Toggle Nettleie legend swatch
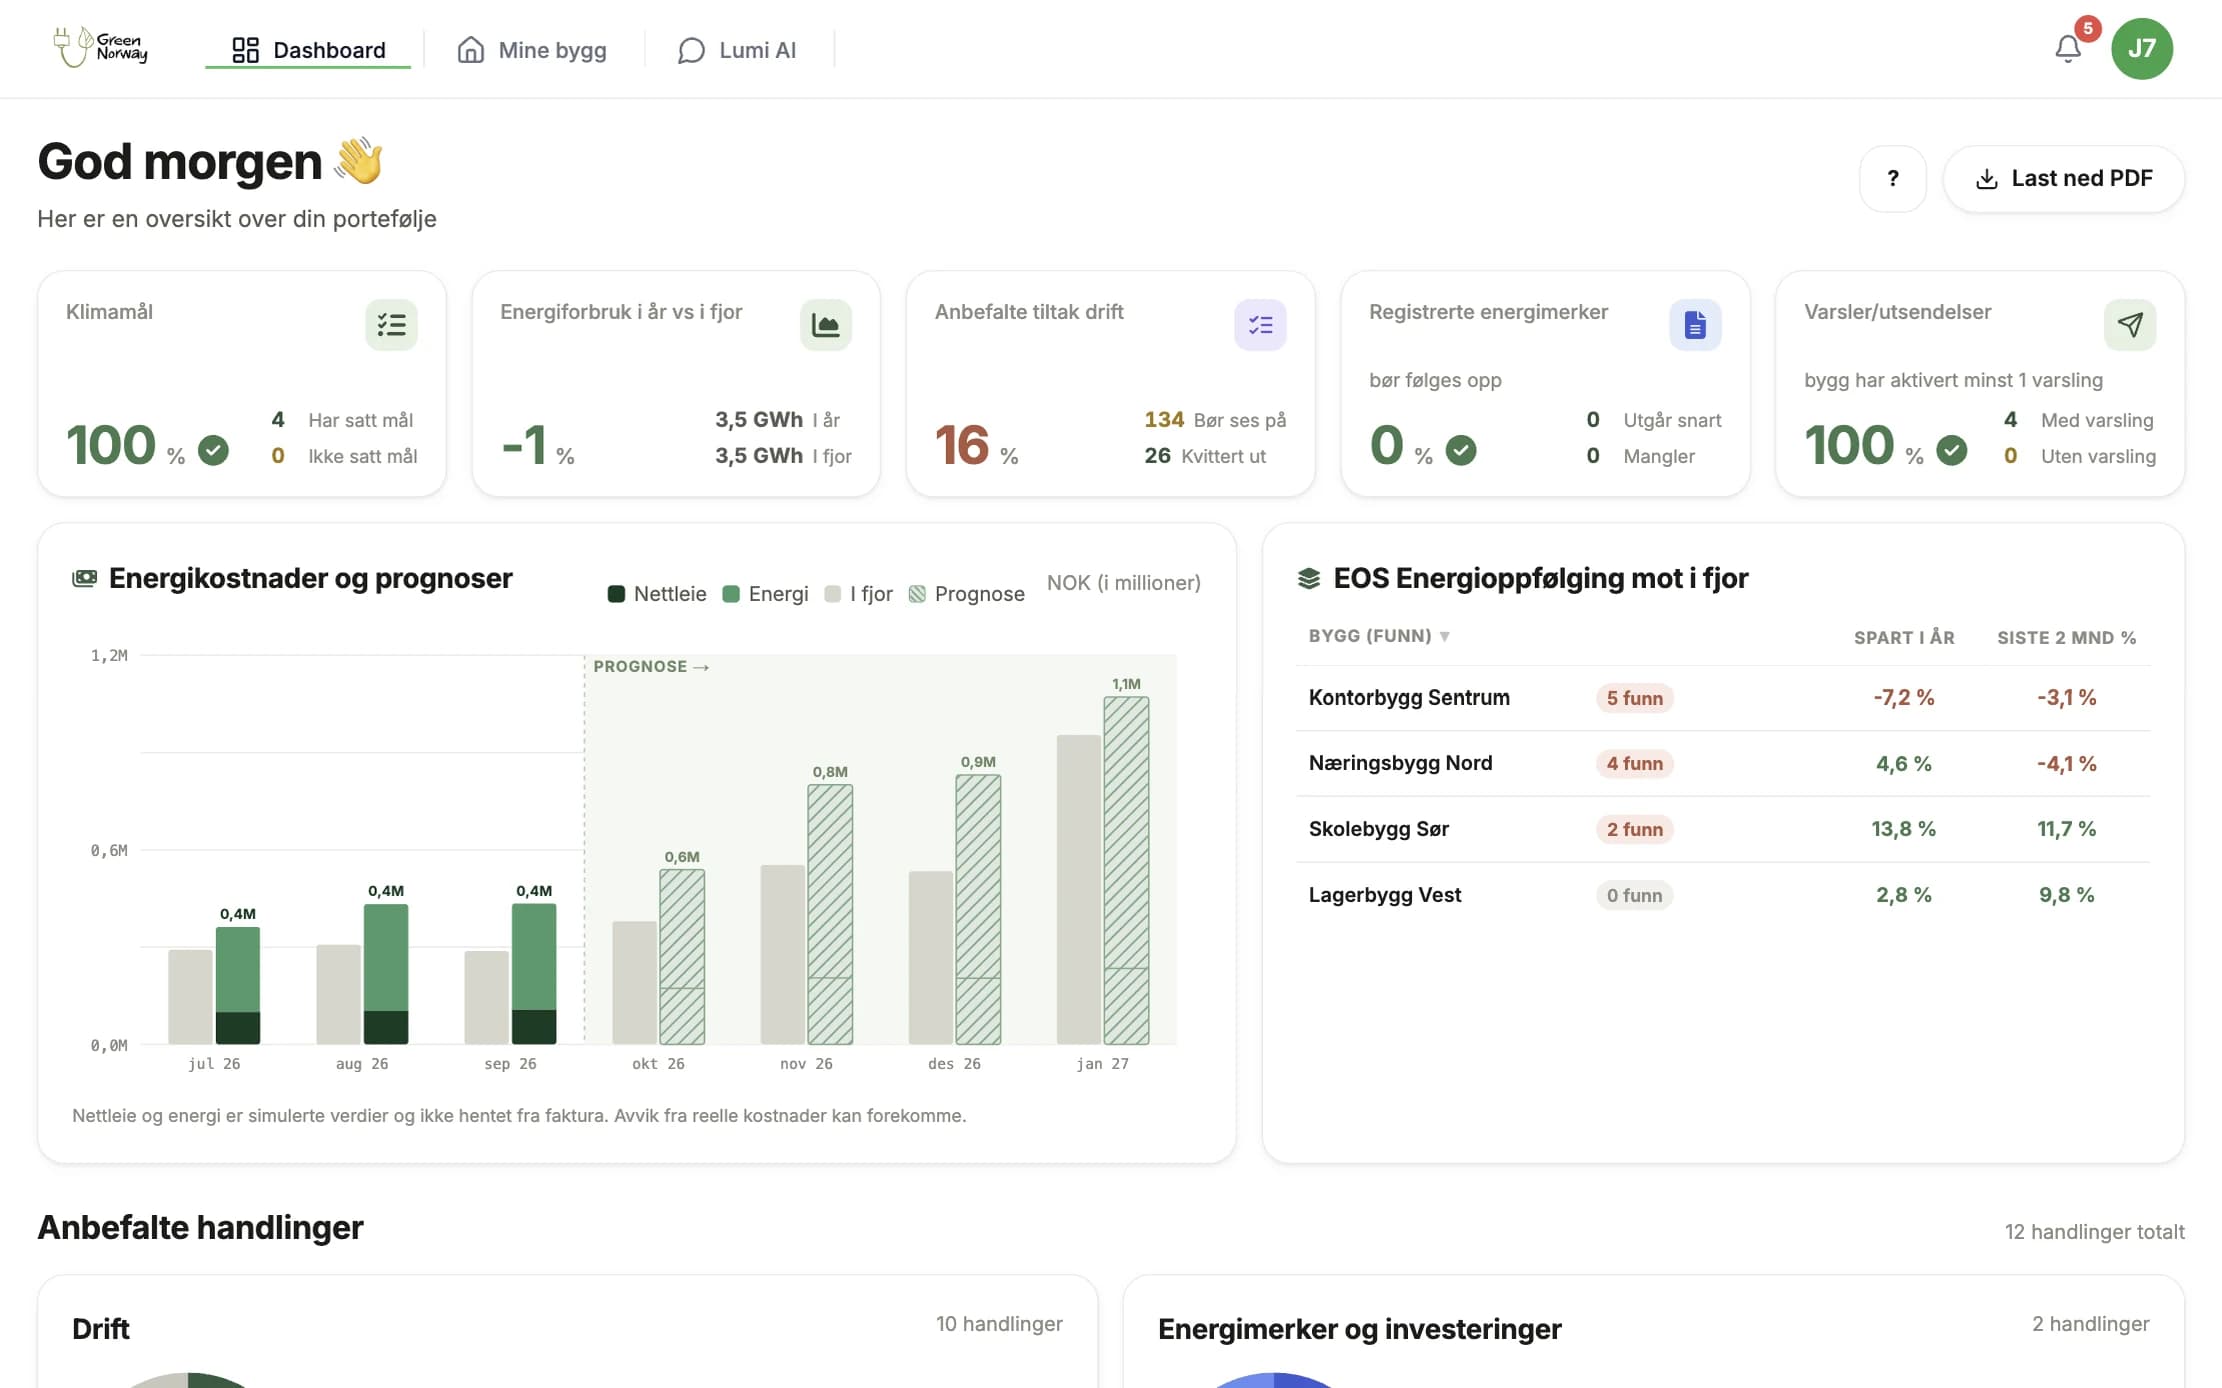 616,594
